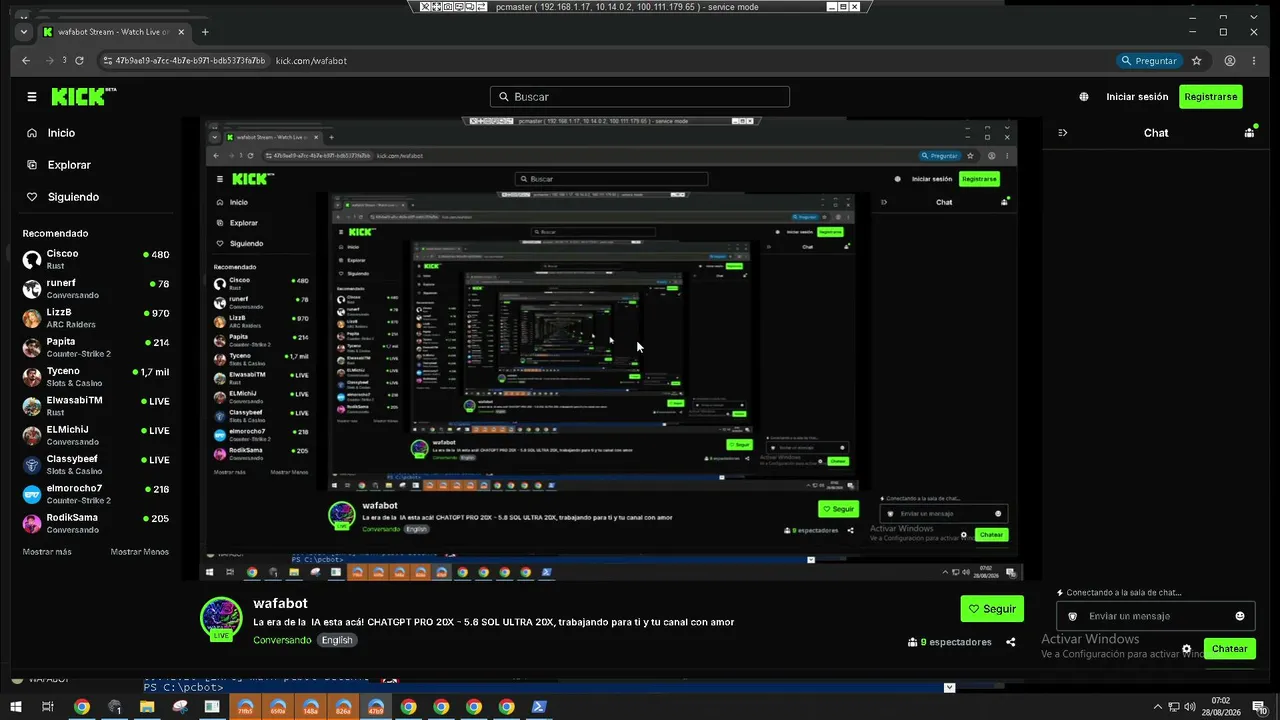Click the chat identity shield icon

(x=1072, y=616)
